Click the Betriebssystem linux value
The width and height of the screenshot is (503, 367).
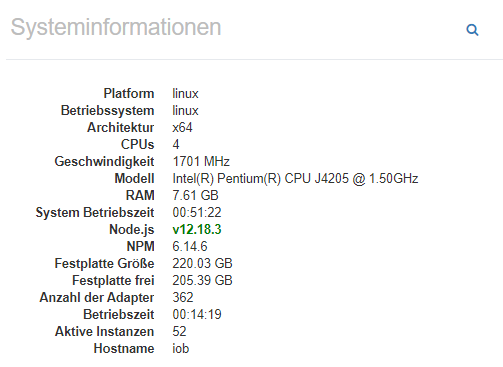(185, 110)
